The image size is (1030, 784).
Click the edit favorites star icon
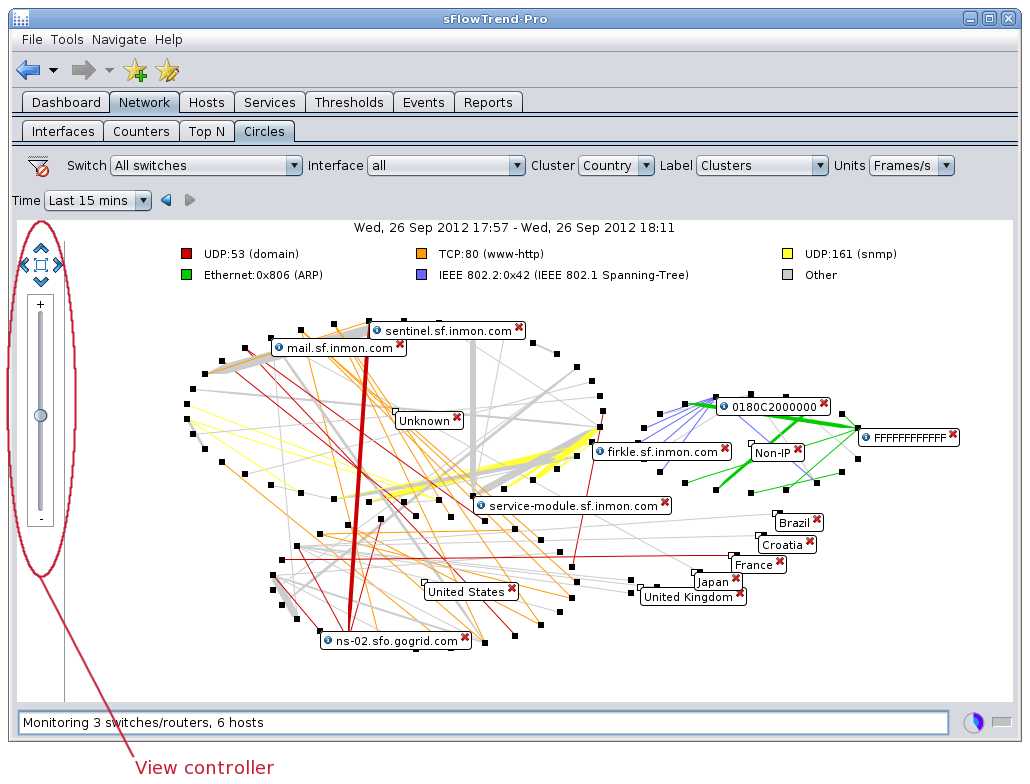click(x=167, y=70)
